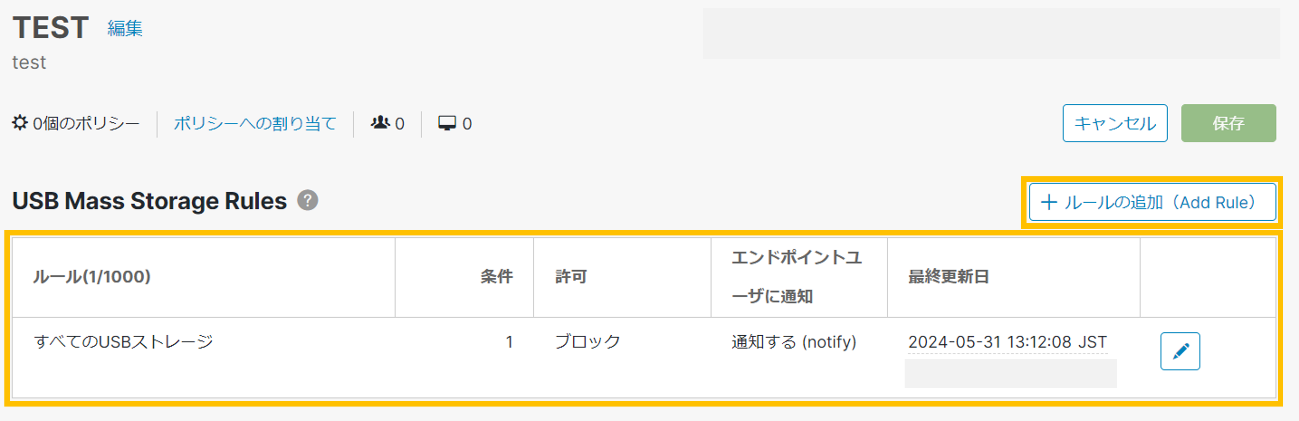Viewport: 1299px width, 421px height.
Task: Click the 通知する (notify) cell
Action: [x=794, y=342]
